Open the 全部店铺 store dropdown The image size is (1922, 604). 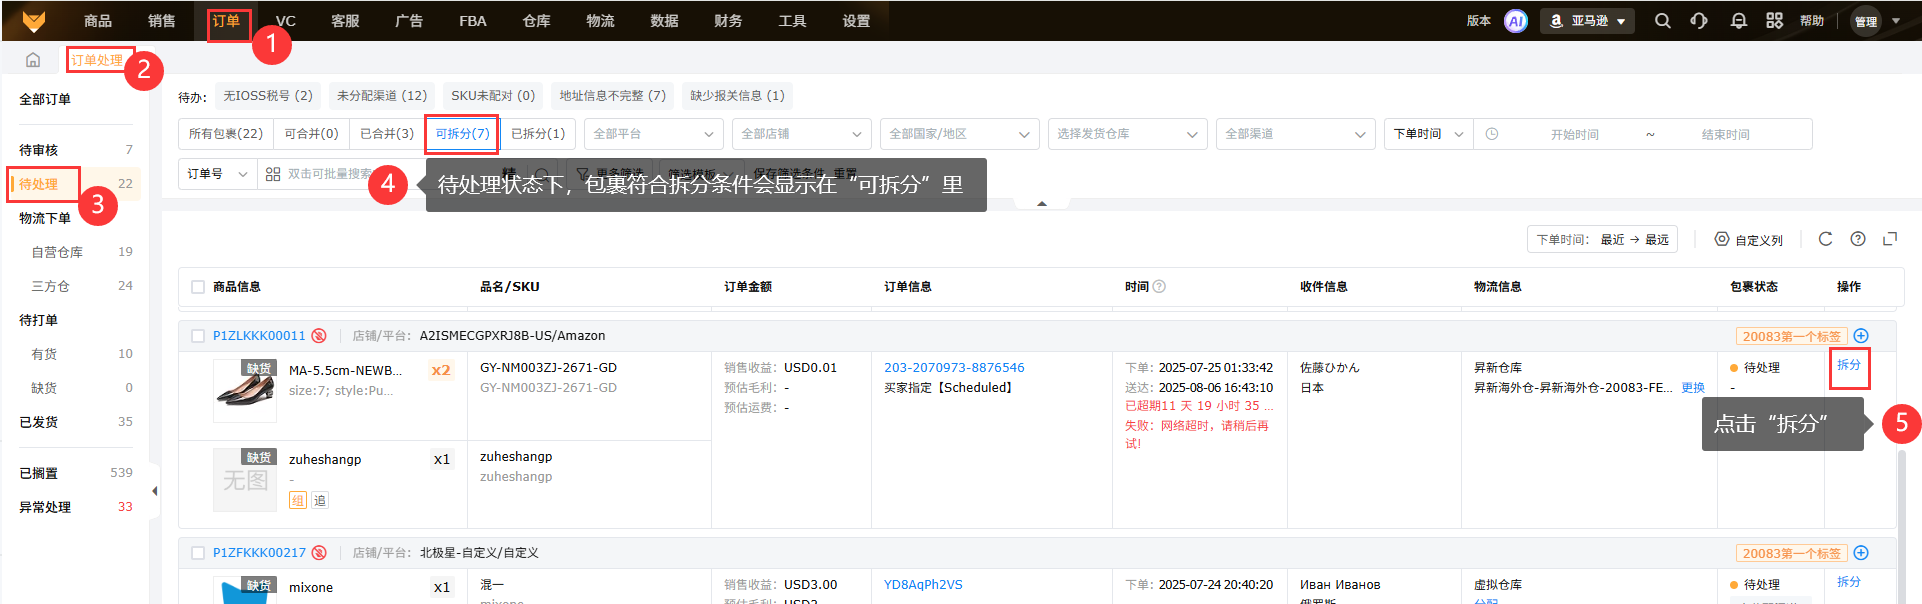point(801,134)
